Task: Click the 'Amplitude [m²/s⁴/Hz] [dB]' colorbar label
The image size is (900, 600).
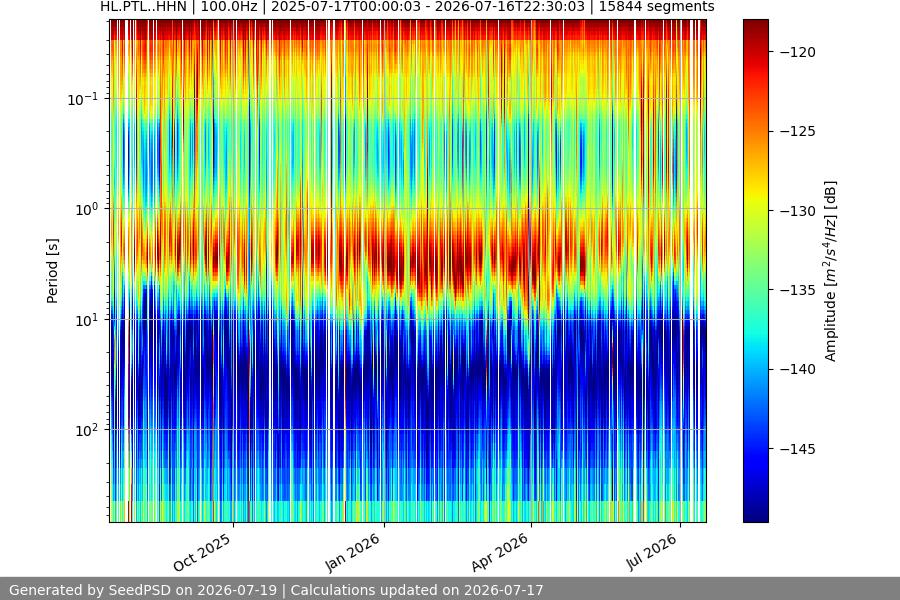Action: click(831, 271)
